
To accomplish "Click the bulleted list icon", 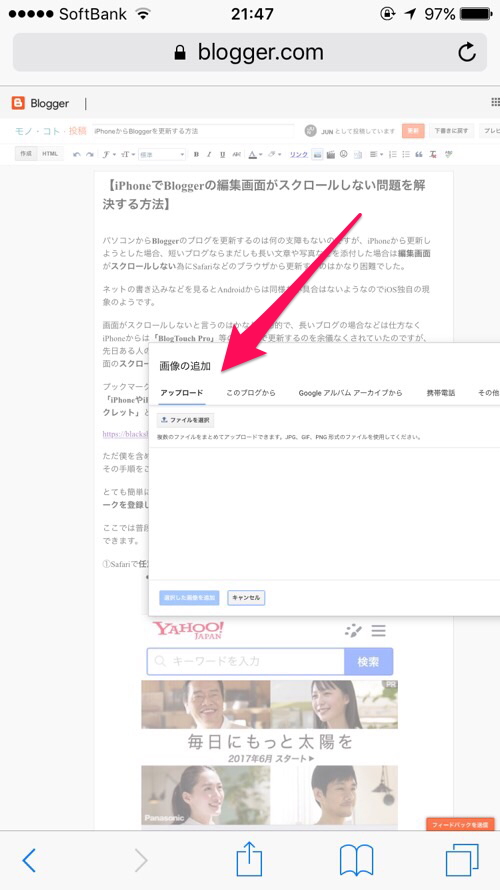I will tap(406, 154).
